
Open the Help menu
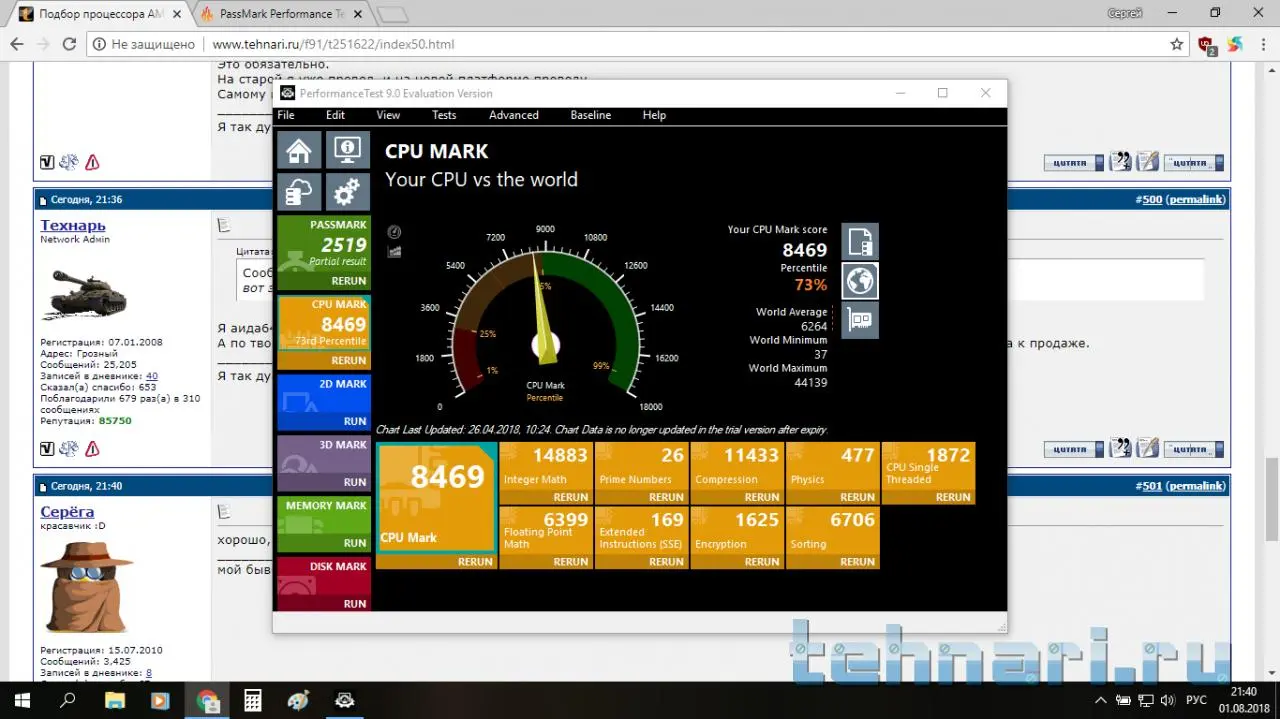(654, 115)
